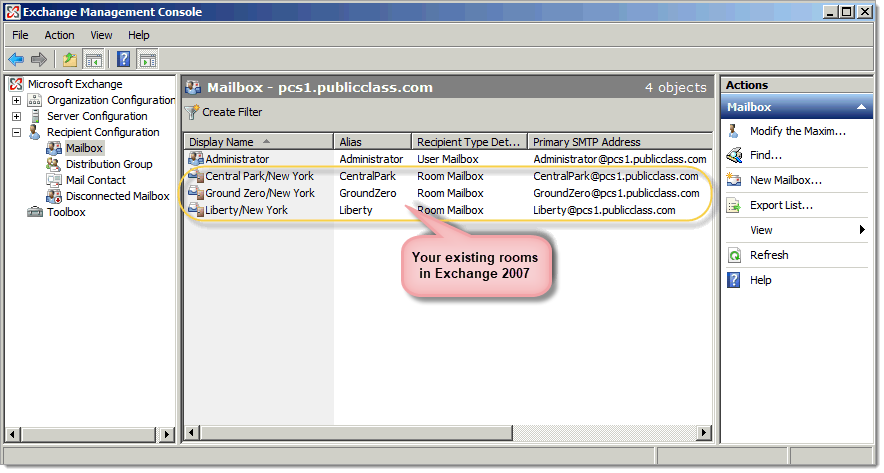Click the Toolbox briefcase icon
The height and width of the screenshot is (473, 884).
pyautogui.click(x=35, y=212)
